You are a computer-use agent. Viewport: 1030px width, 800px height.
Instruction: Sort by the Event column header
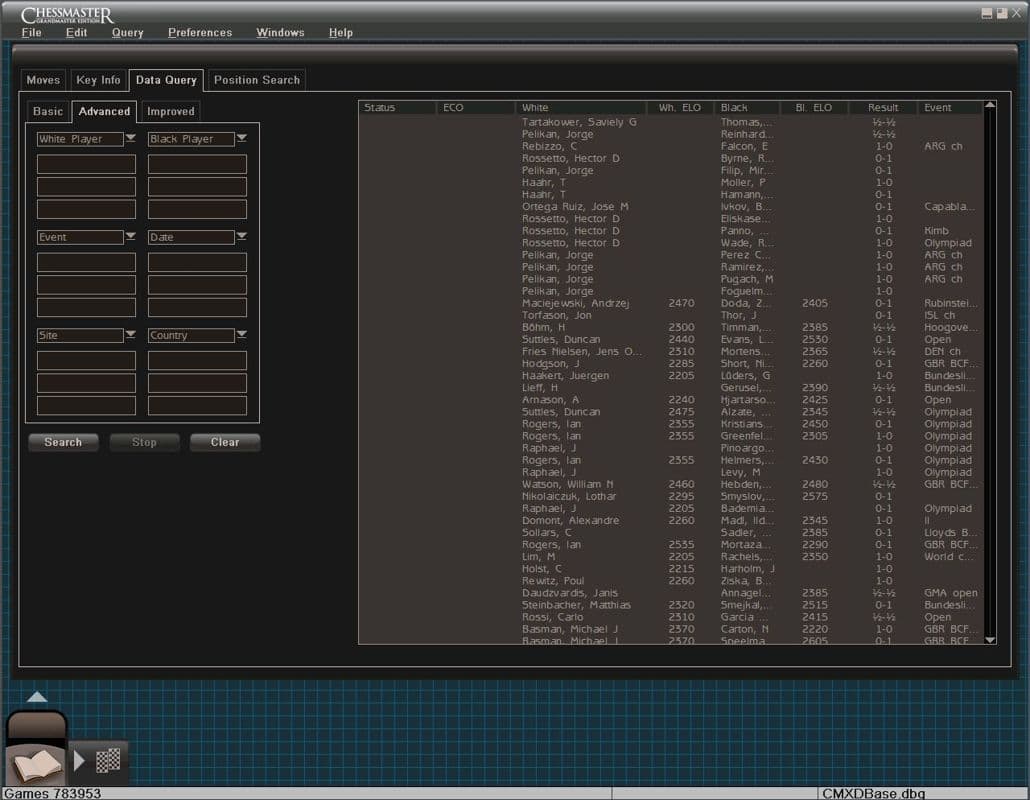pyautogui.click(x=950, y=107)
